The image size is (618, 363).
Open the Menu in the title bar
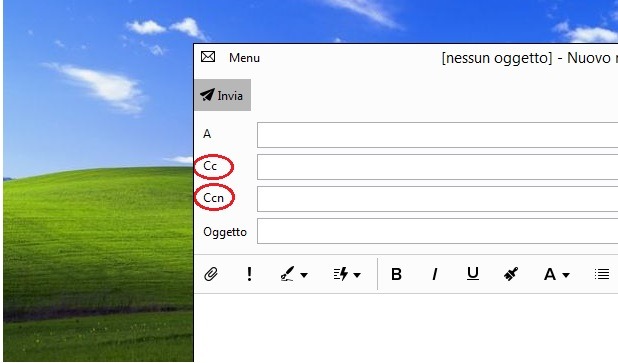(244, 58)
